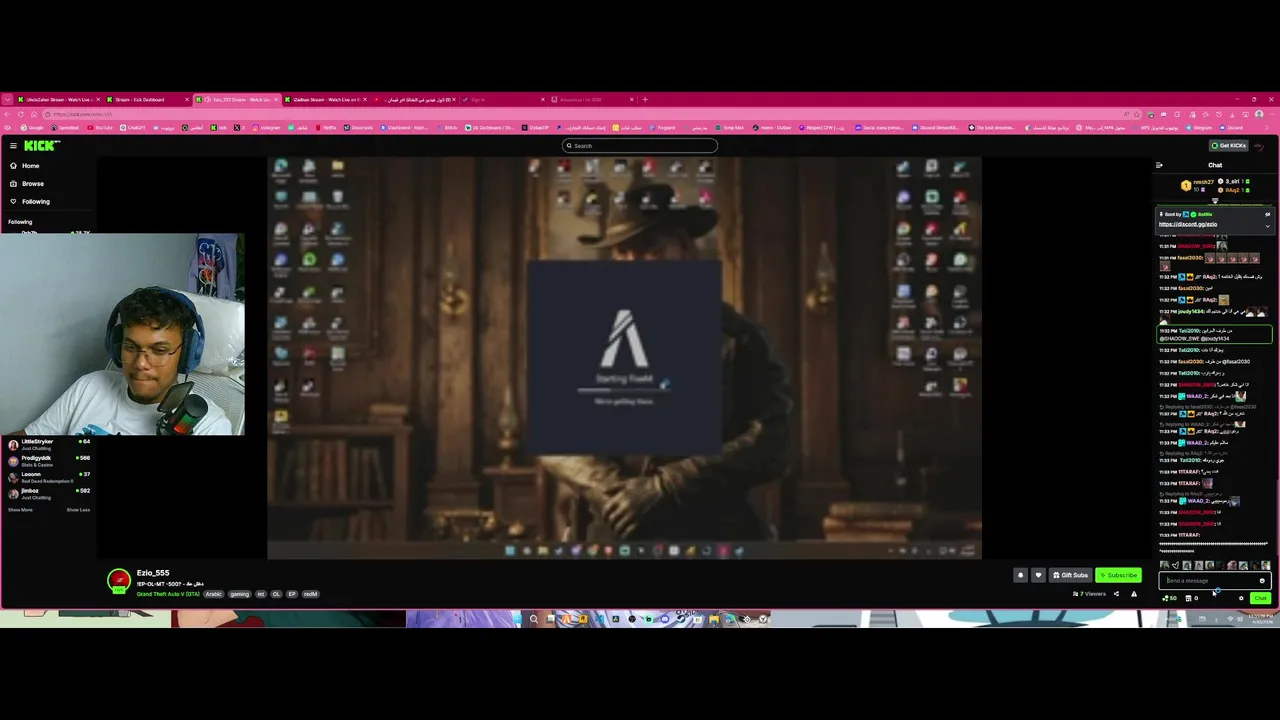Open the KICKs balance 50 icon
This screenshot has width=1280, height=720.
pos(1169,598)
